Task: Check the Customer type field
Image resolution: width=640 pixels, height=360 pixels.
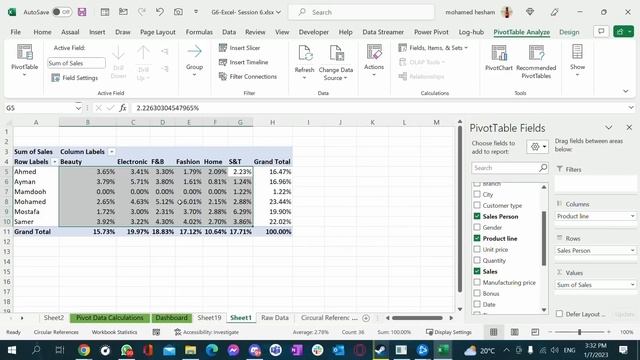Action: tap(477, 205)
